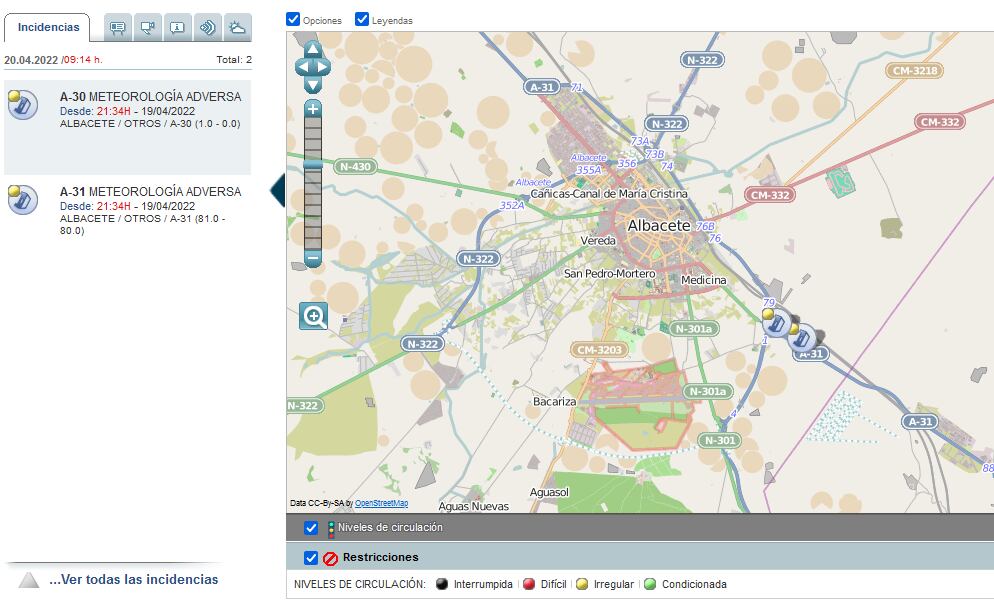Open the information points panel
The image size is (994, 614).
click(x=177, y=27)
